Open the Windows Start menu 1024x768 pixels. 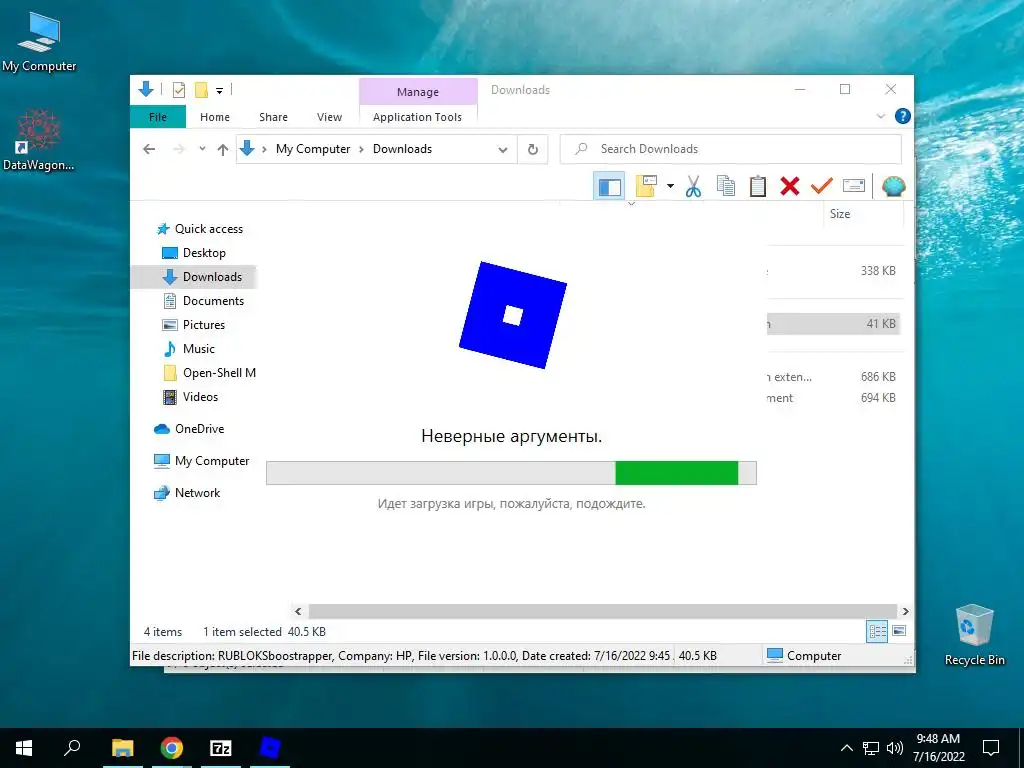[24, 748]
